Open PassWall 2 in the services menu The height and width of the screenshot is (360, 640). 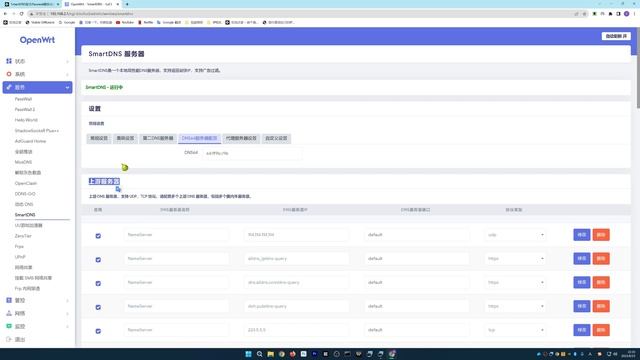tap(25, 109)
